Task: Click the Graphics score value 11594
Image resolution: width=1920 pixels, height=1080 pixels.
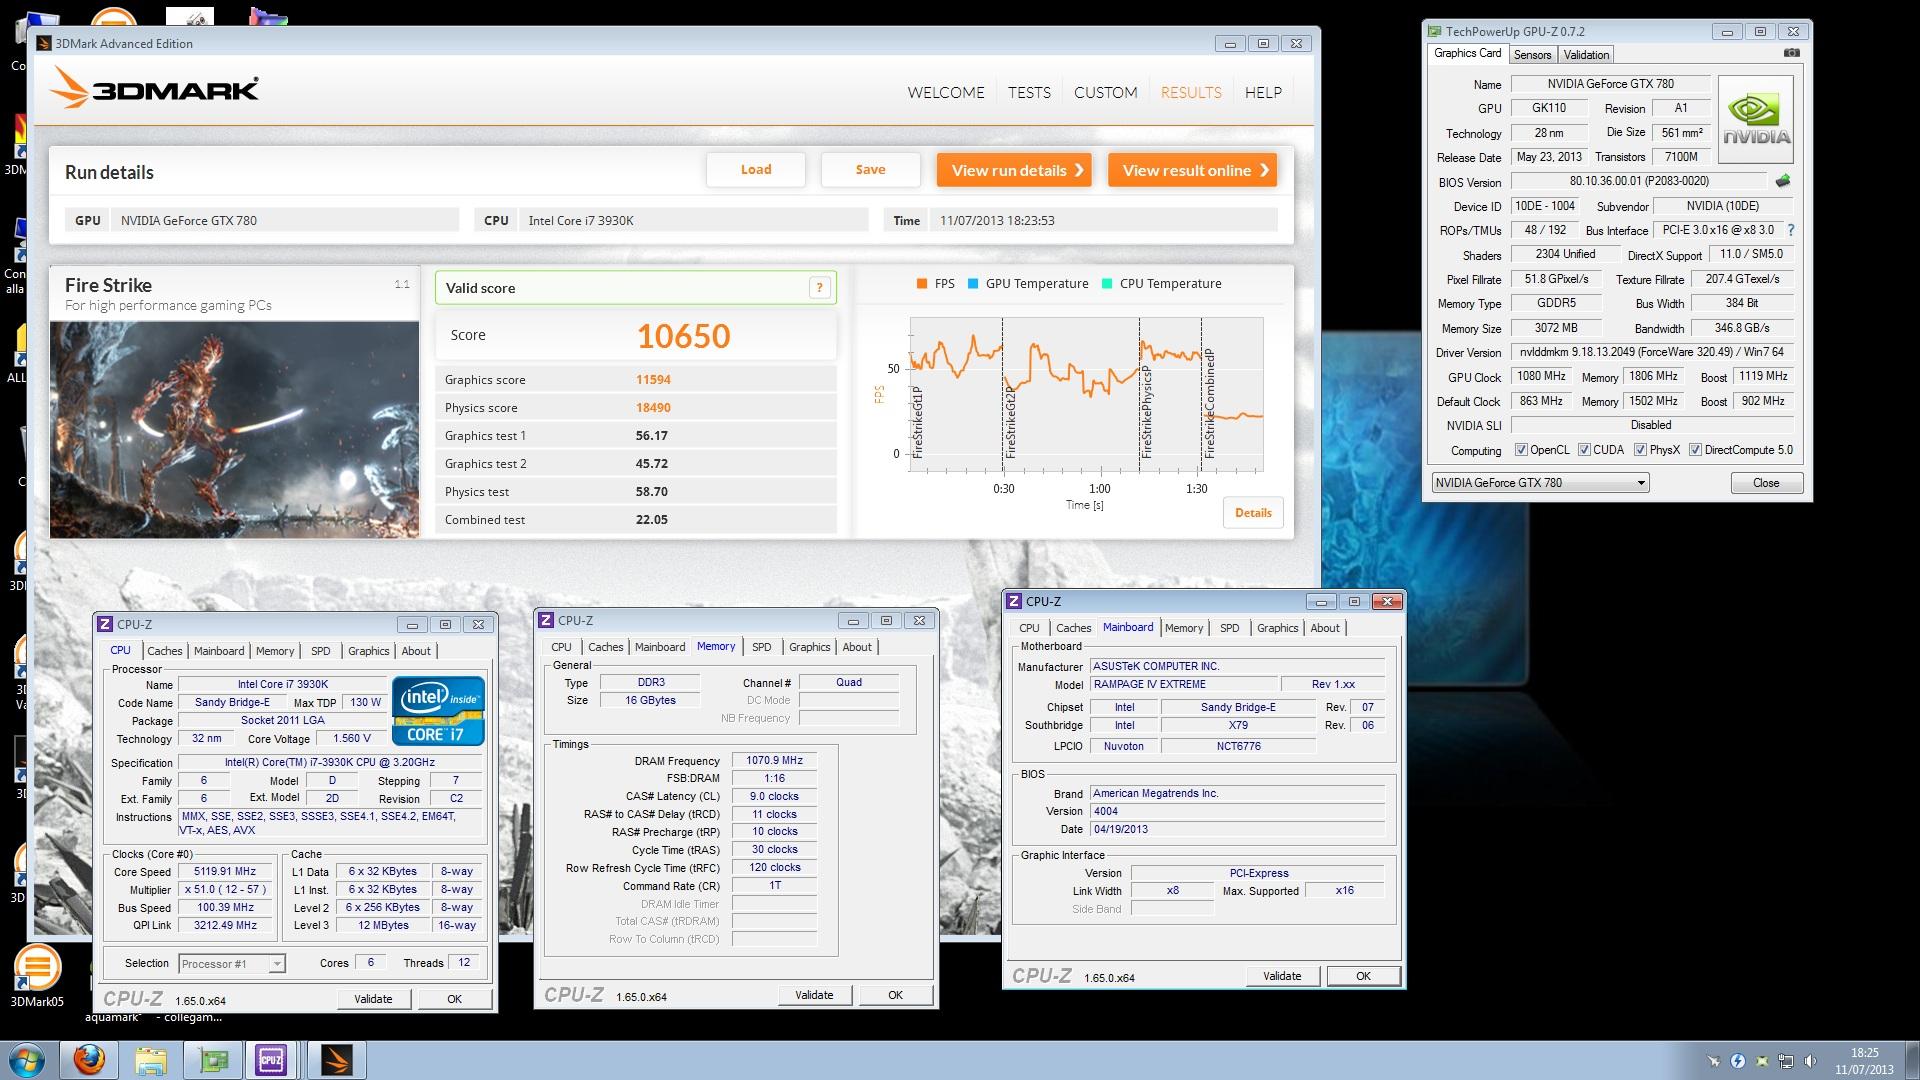Action: (x=653, y=380)
